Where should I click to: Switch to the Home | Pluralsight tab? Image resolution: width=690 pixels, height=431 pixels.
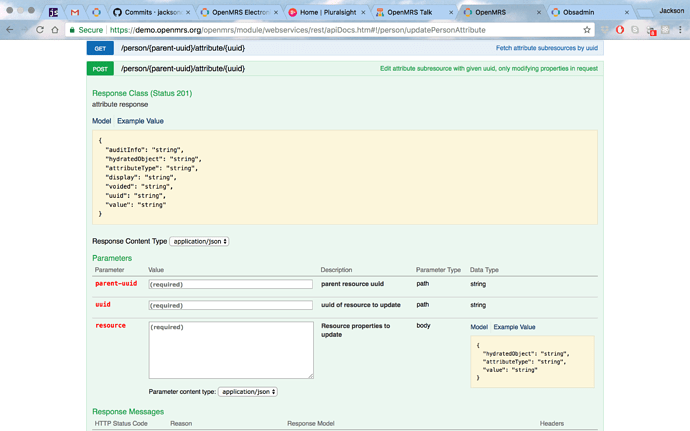326,12
